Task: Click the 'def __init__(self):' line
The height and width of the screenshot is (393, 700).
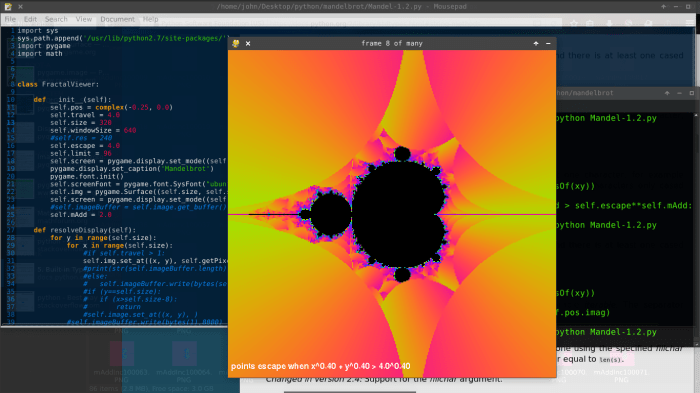Action: click(72, 99)
